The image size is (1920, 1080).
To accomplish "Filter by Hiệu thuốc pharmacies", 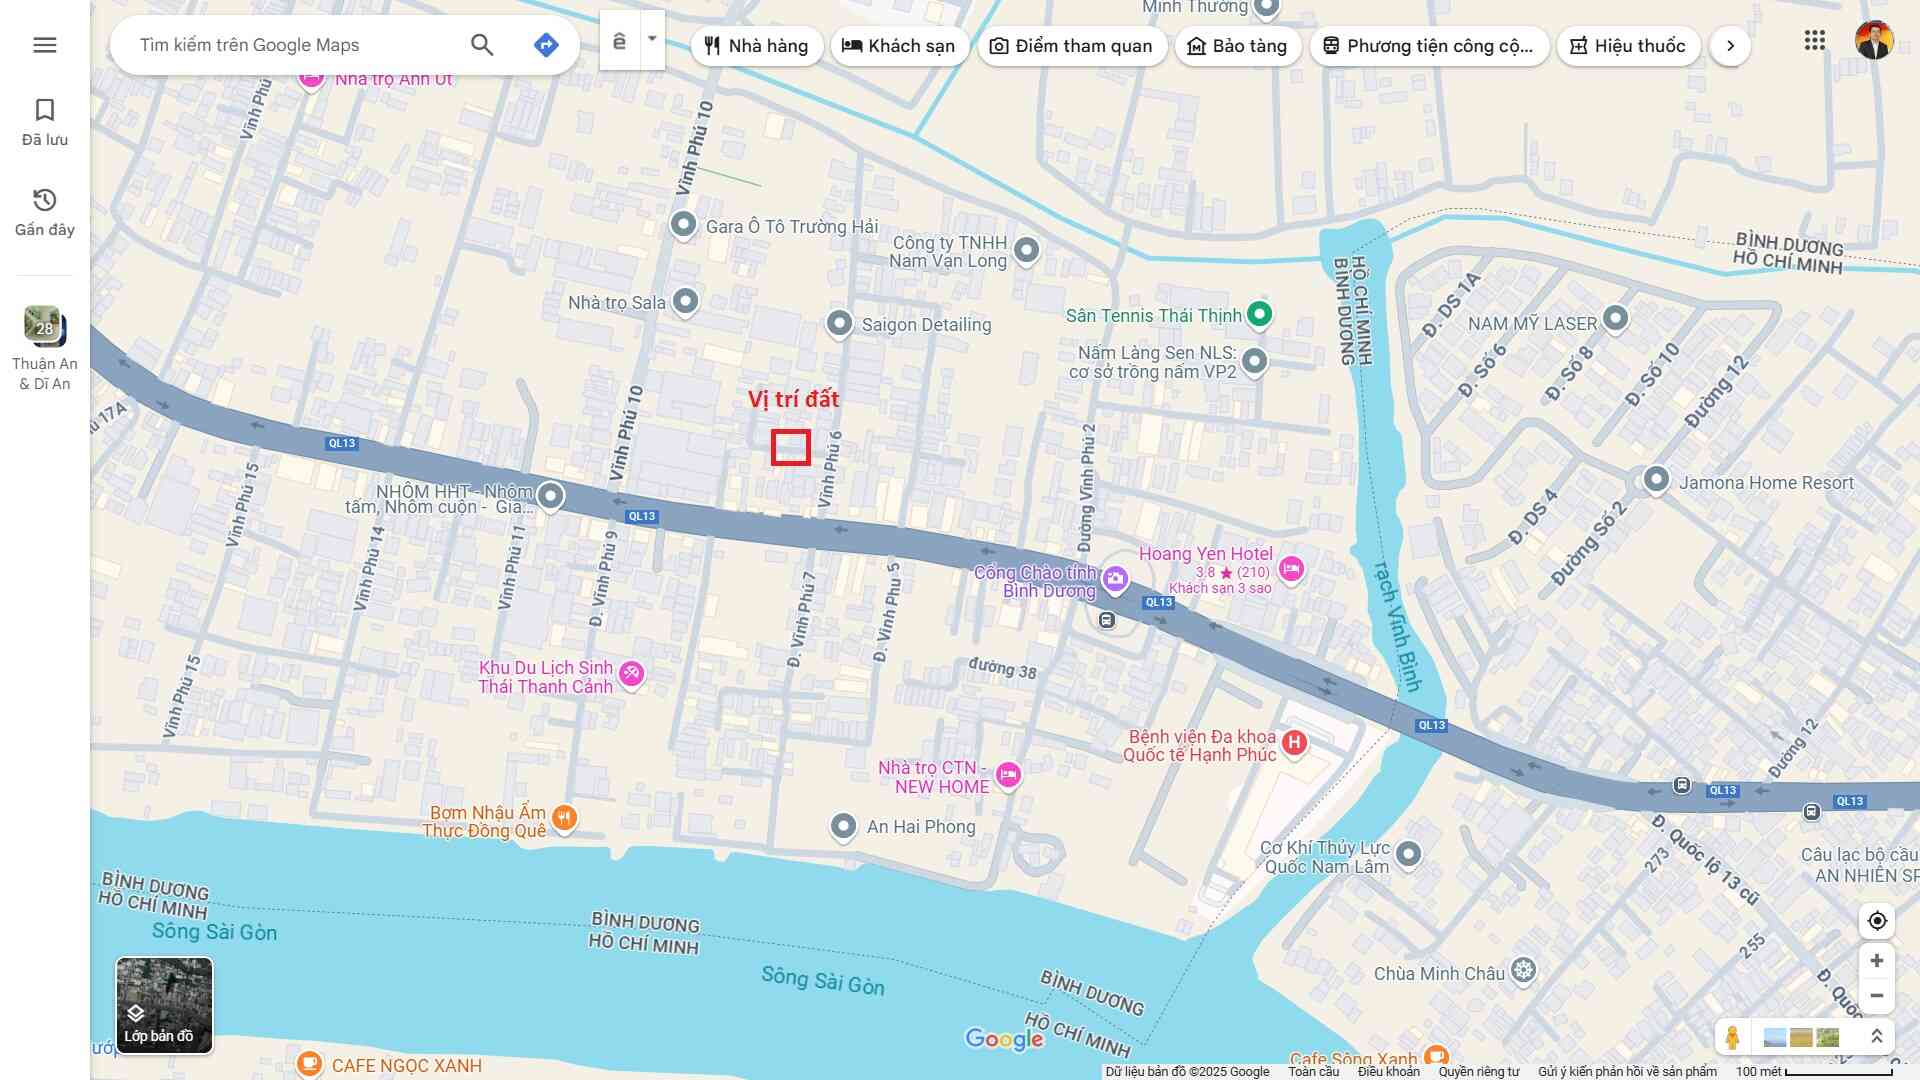I will (1628, 46).
